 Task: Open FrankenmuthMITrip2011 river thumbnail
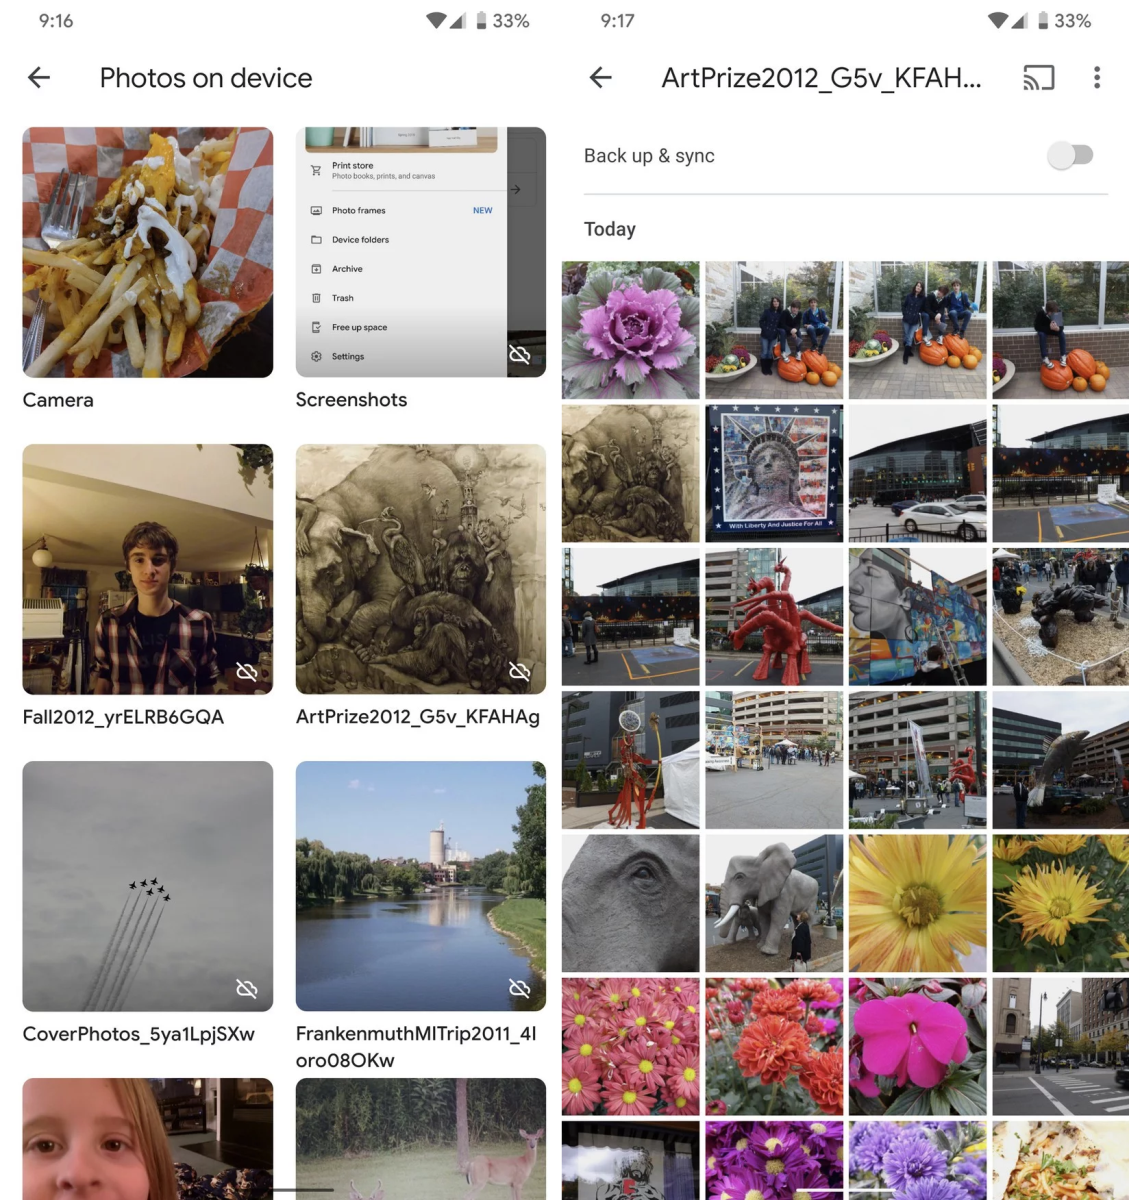click(421, 886)
